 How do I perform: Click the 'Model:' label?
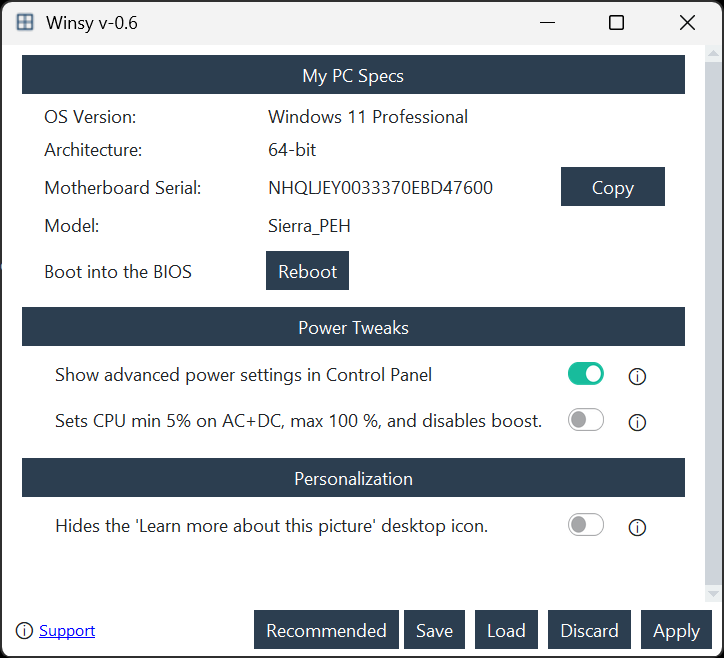[x=72, y=226]
